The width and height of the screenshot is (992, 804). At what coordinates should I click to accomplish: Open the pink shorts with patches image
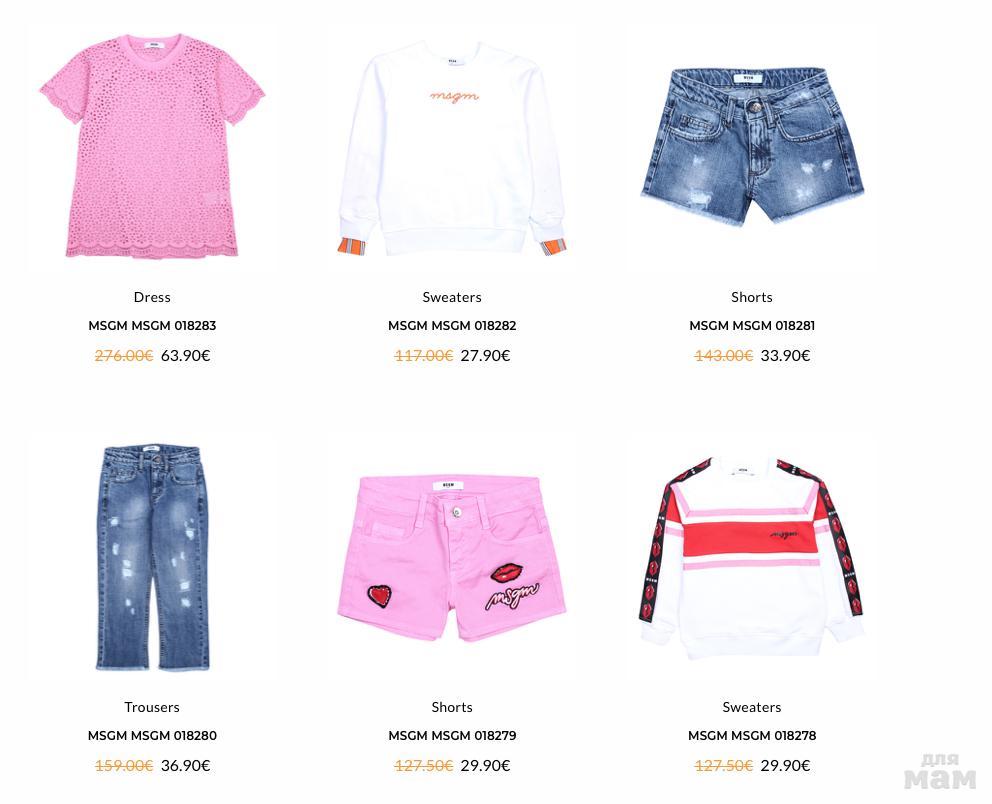[452, 558]
